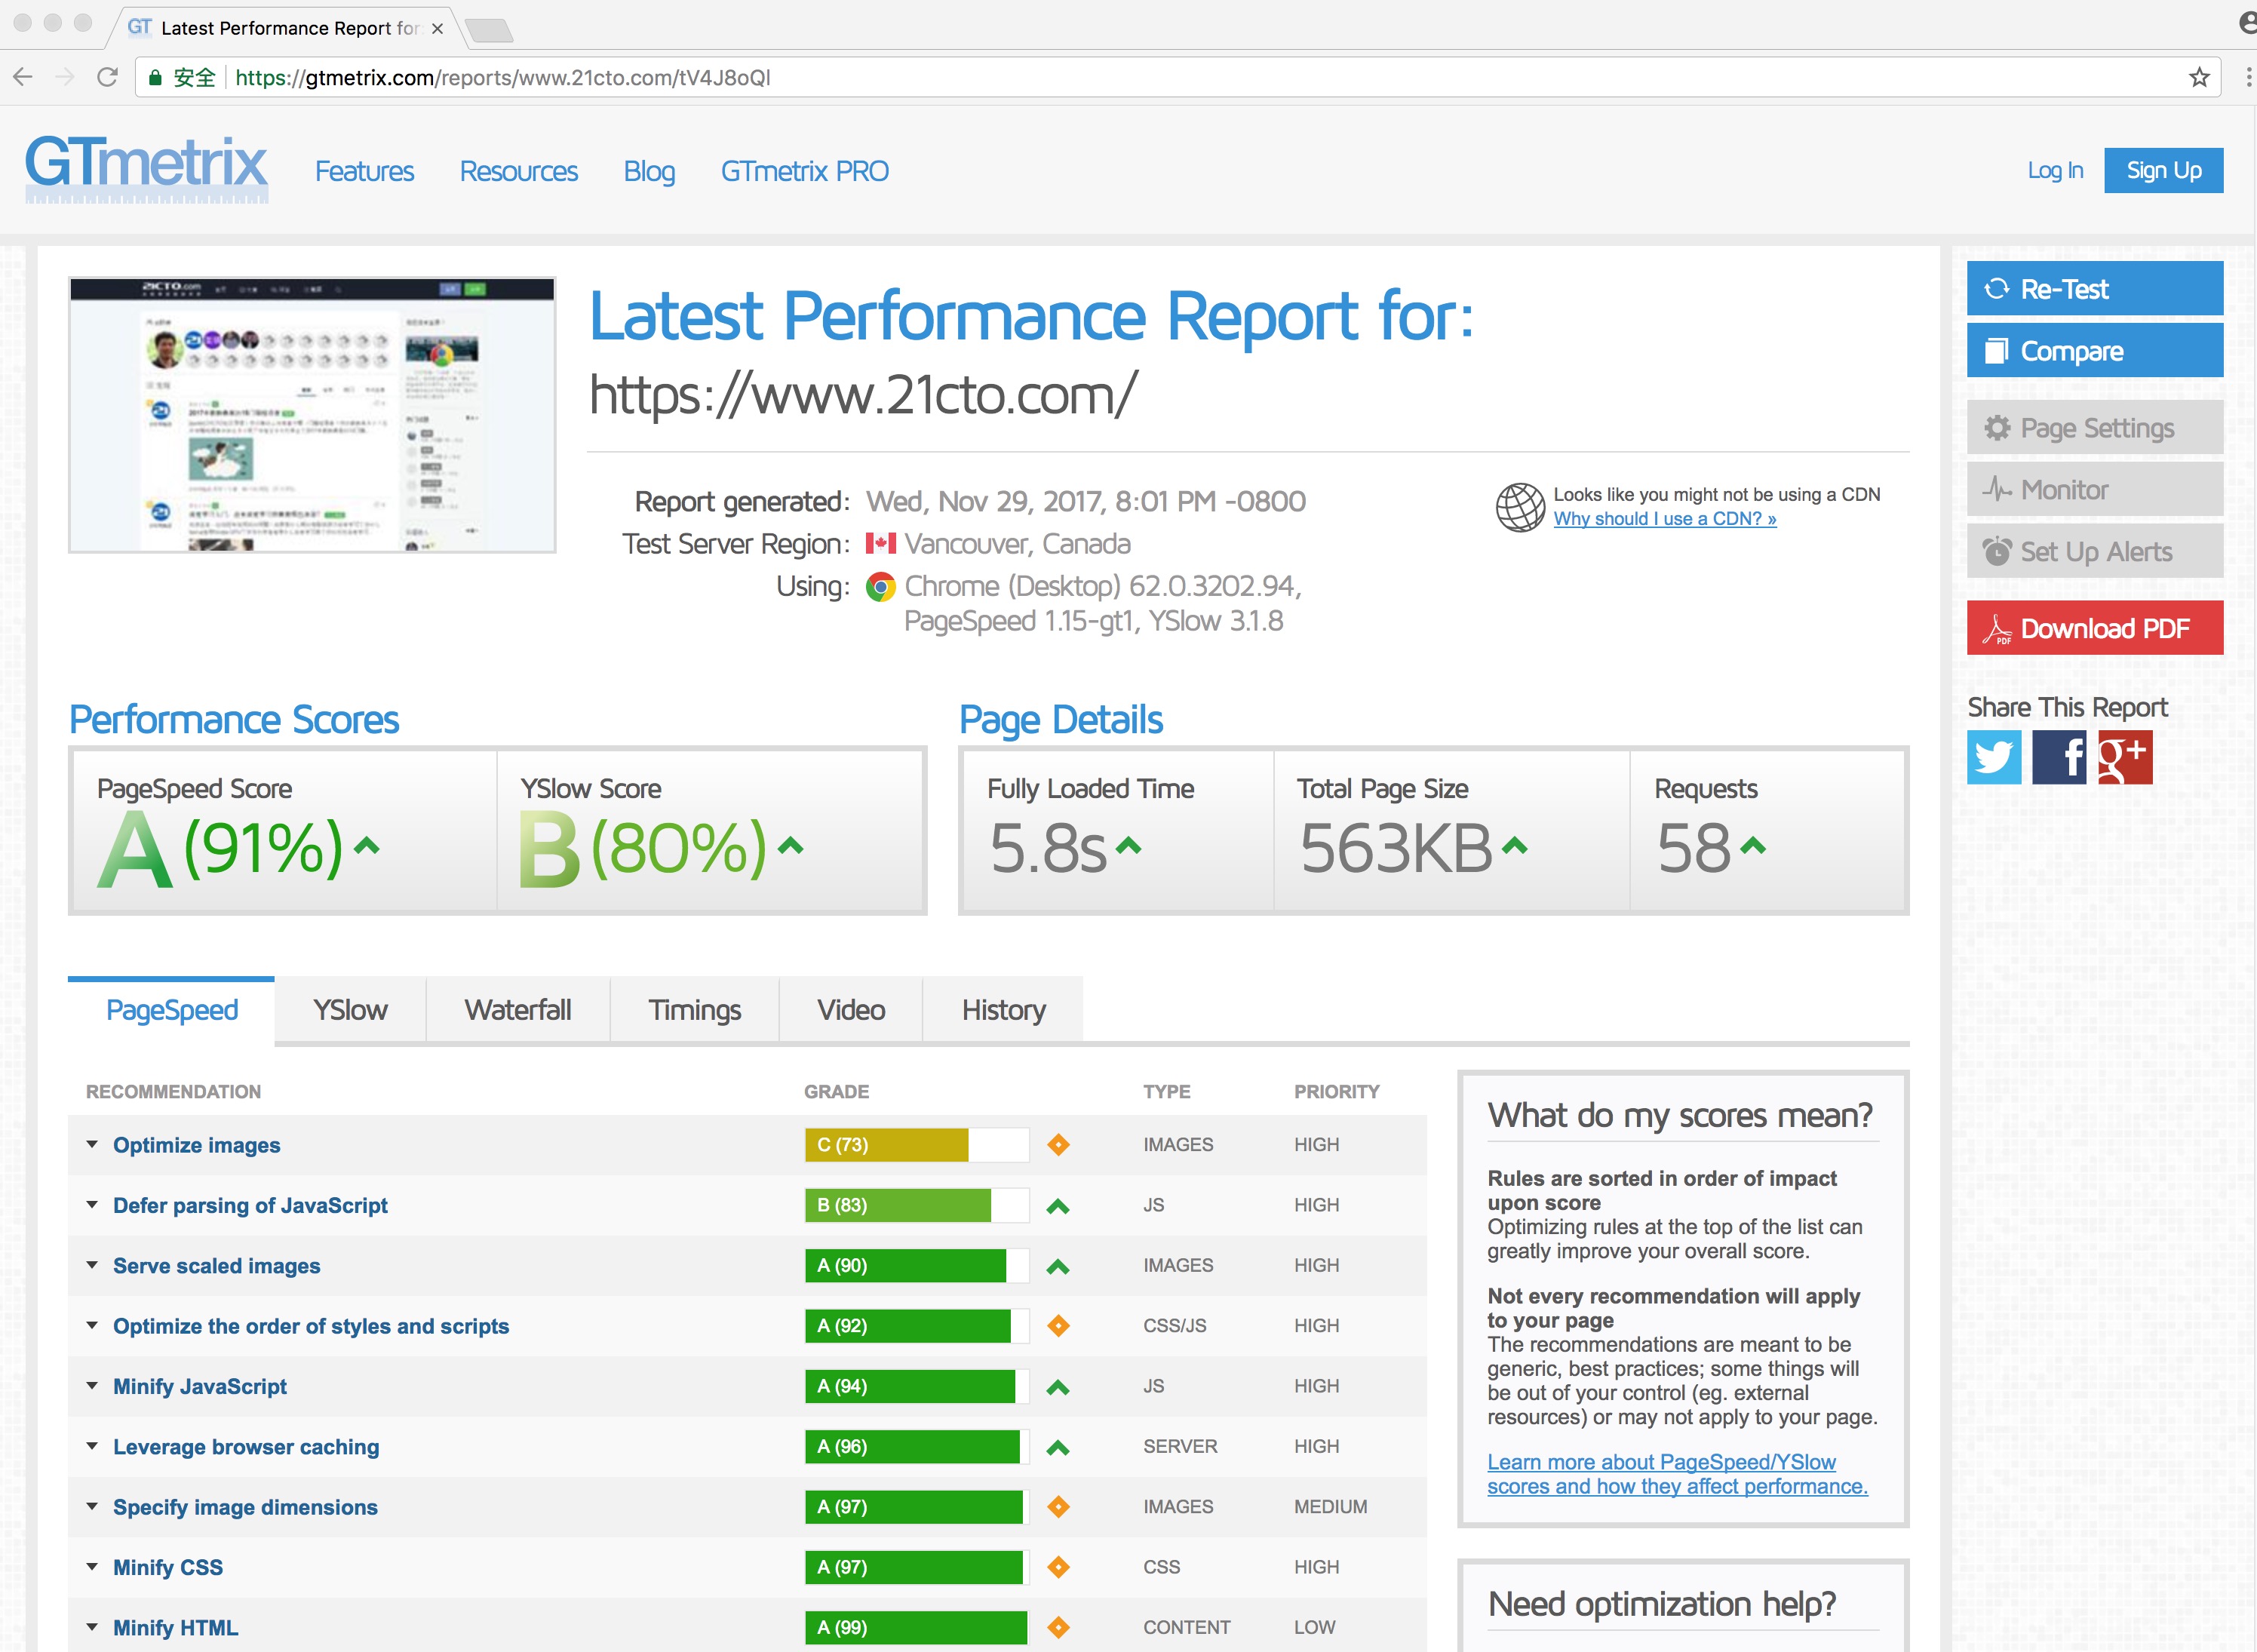Open a new browser tab
This screenshot has width=2257, height=1652.
coord(489,30)
